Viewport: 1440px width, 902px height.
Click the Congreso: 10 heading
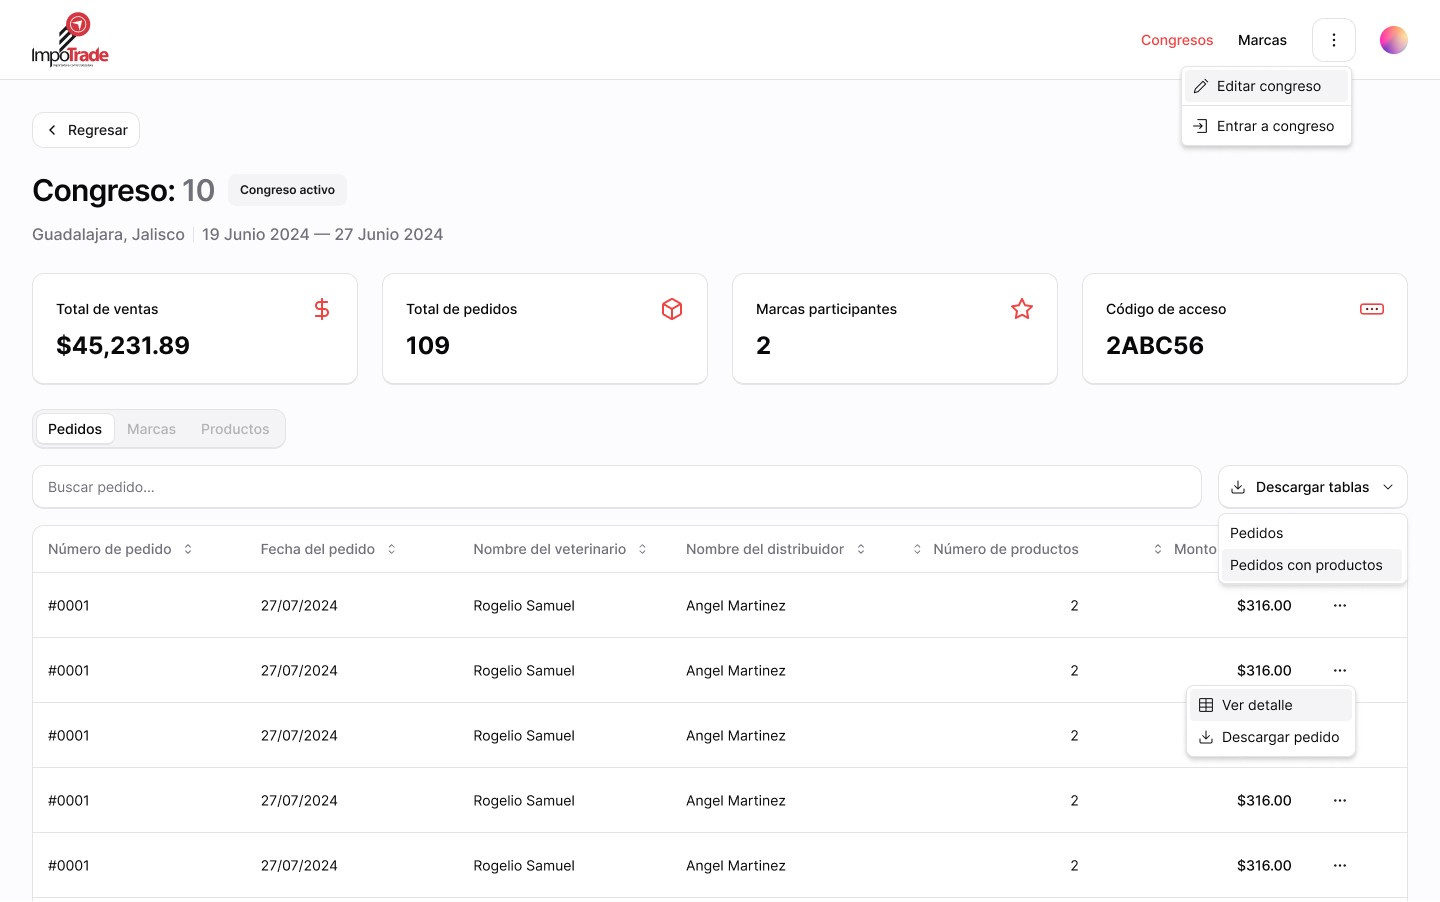[123, 190]
